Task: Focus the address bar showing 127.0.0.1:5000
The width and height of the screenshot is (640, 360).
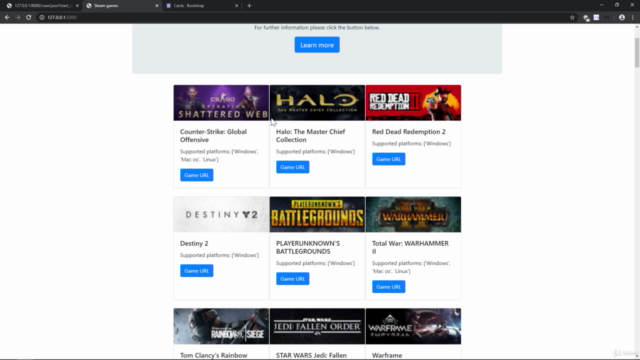Action: [x=306, y=17]
